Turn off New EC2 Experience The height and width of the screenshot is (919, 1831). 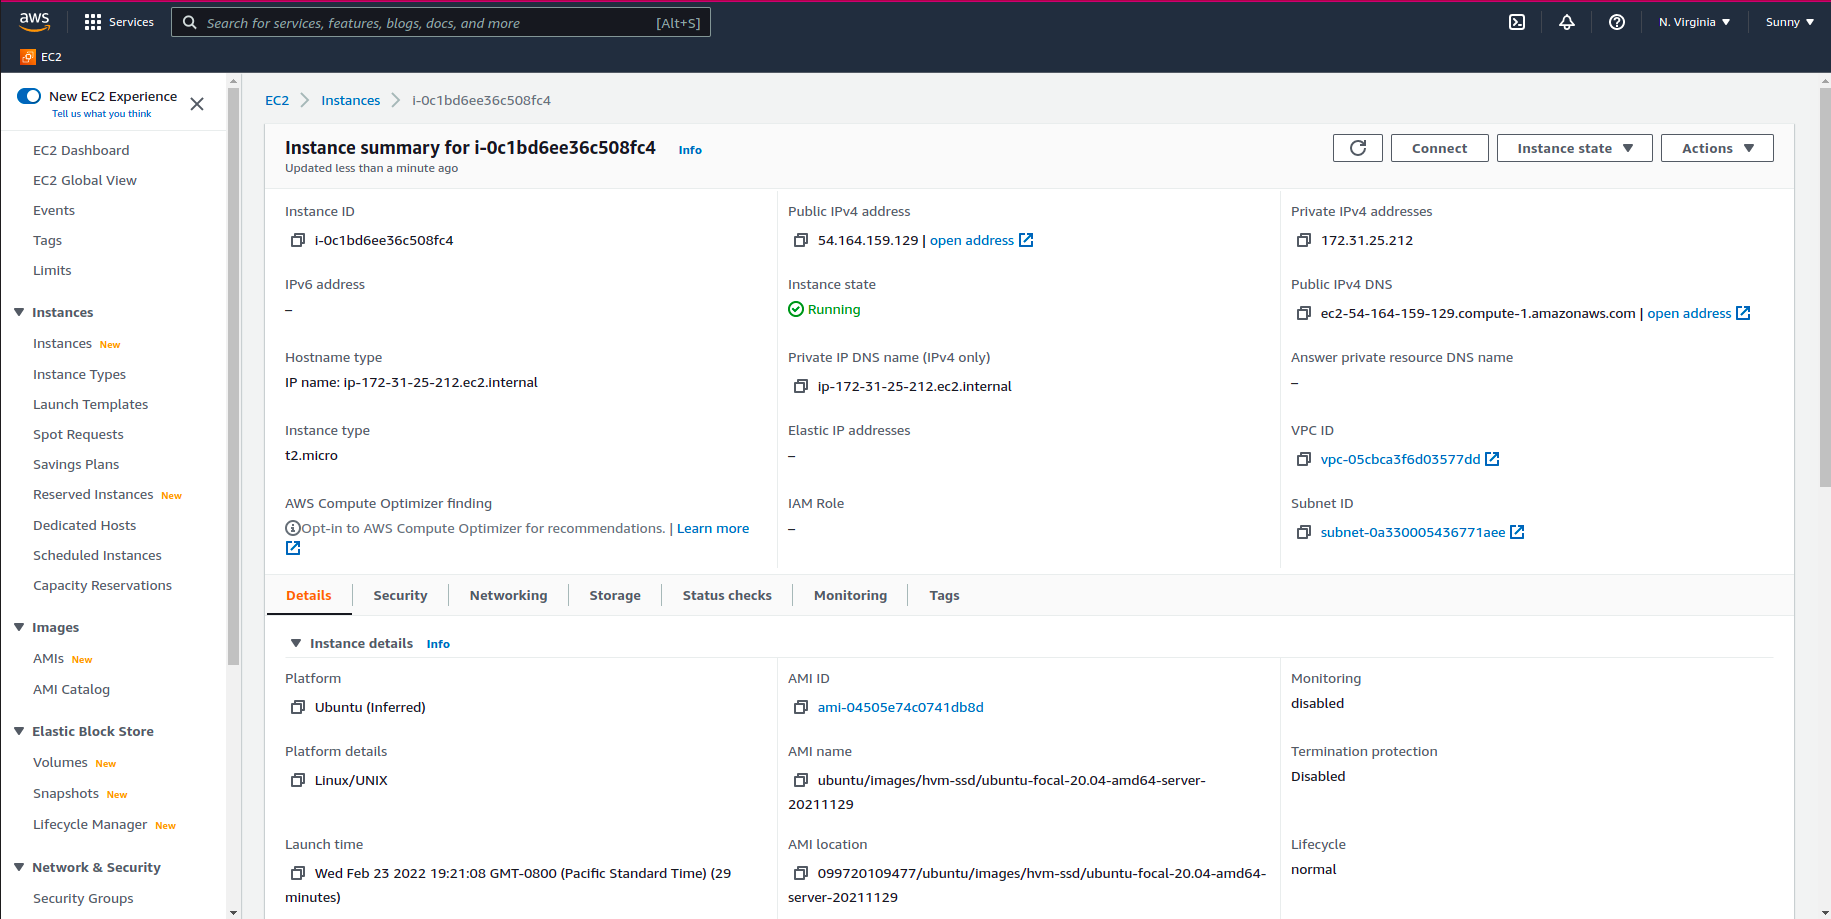tap(27, 95)
